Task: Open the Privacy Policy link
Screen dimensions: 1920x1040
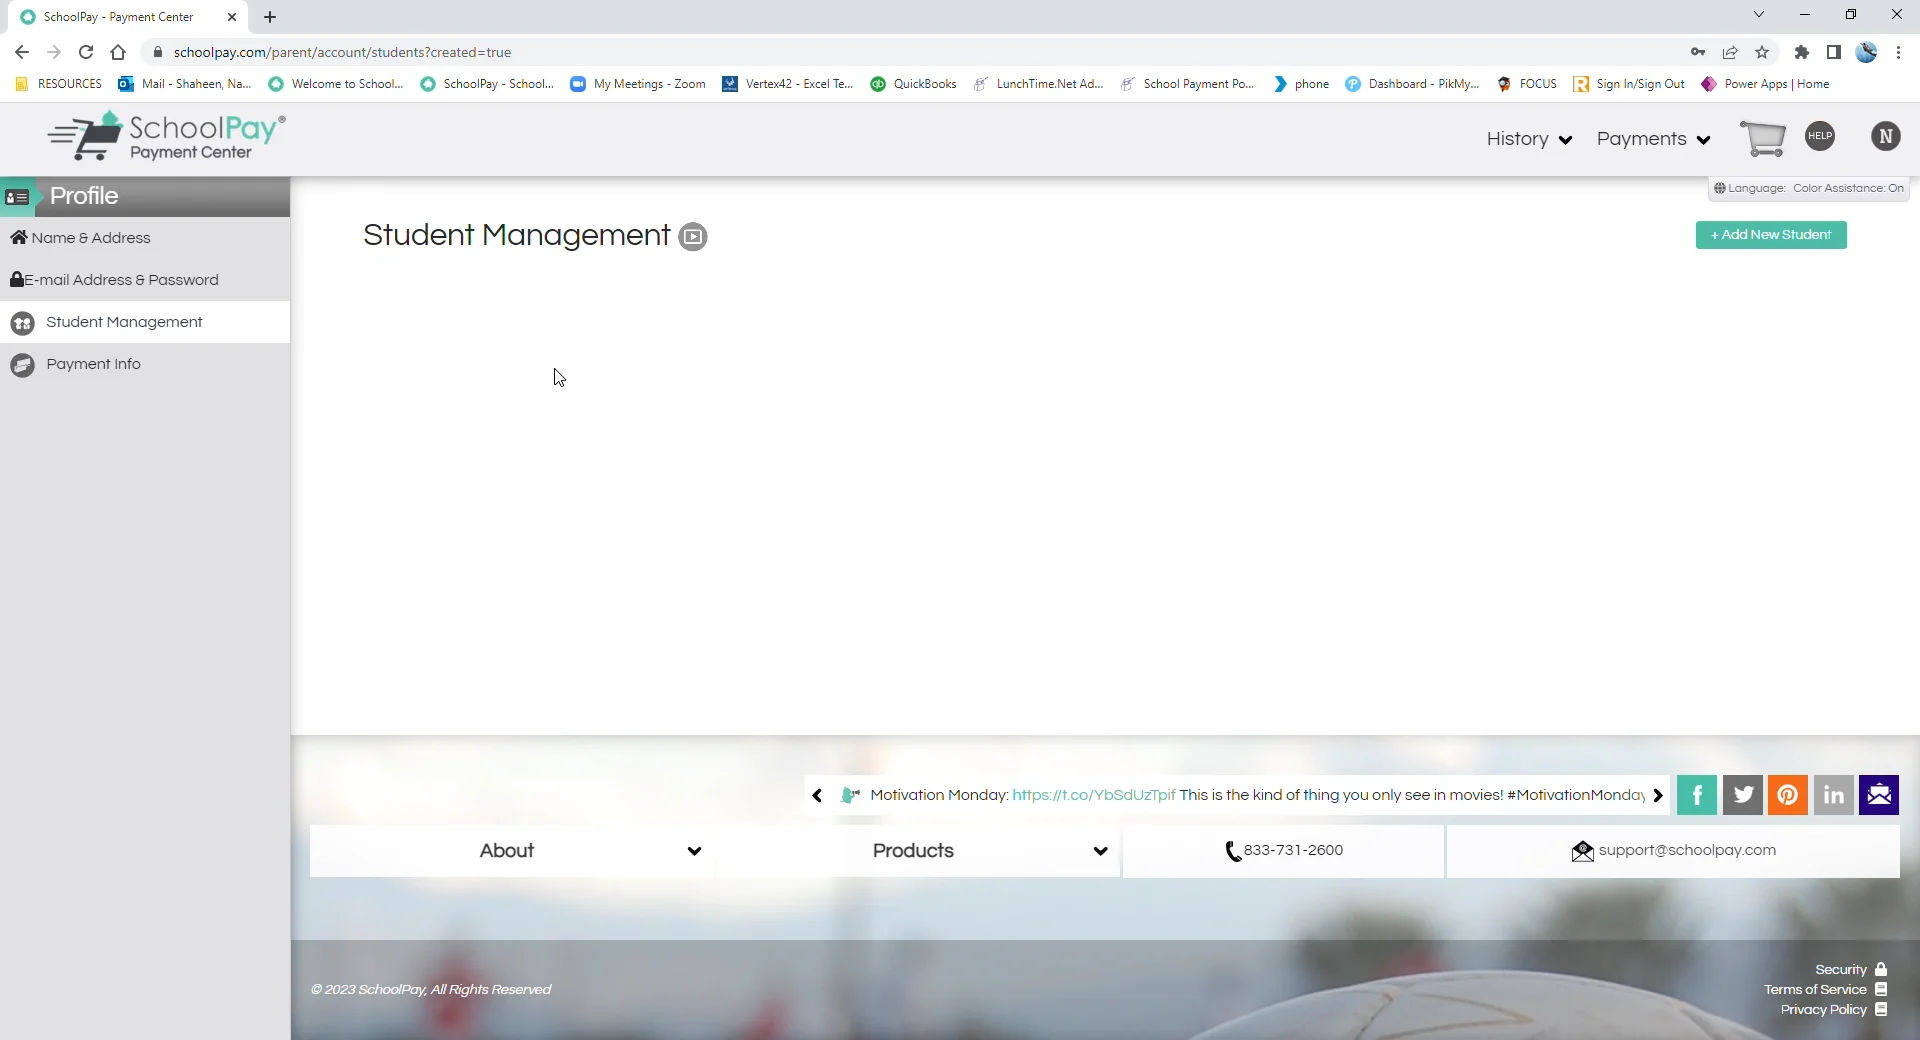Action: pyautogui.click(x=1833, y=1010)
